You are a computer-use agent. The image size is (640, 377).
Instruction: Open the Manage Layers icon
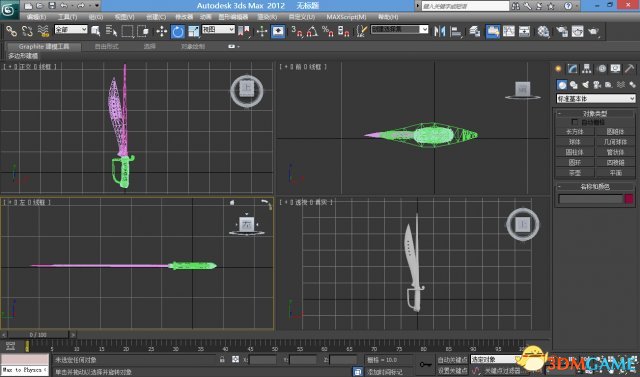[474, 31]
